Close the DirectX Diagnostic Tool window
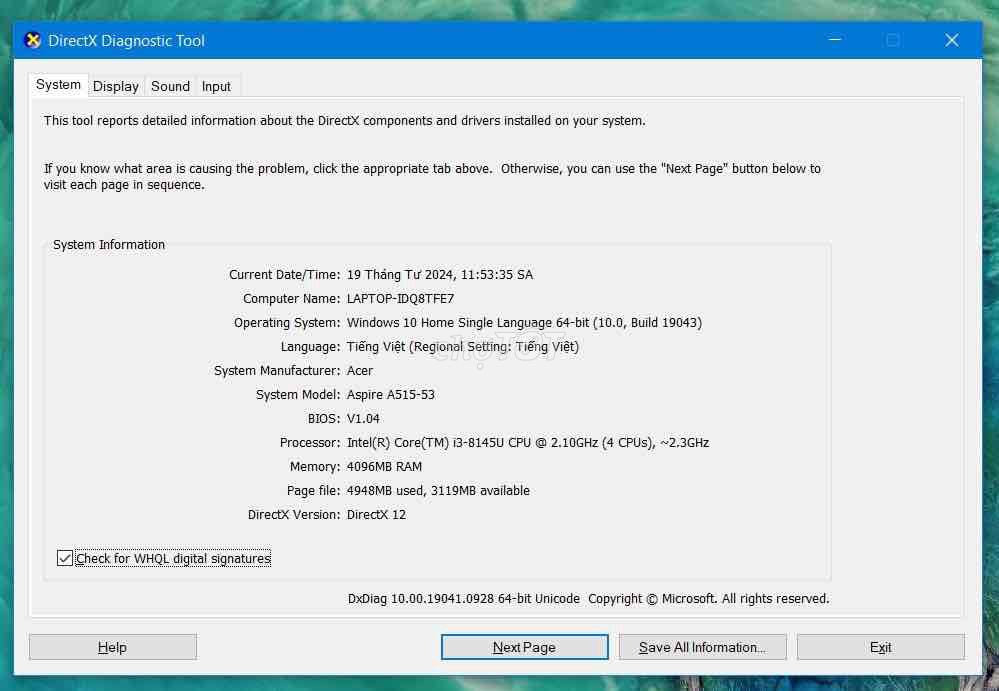Screen dimensions: 999x691 tap(952, 40)
